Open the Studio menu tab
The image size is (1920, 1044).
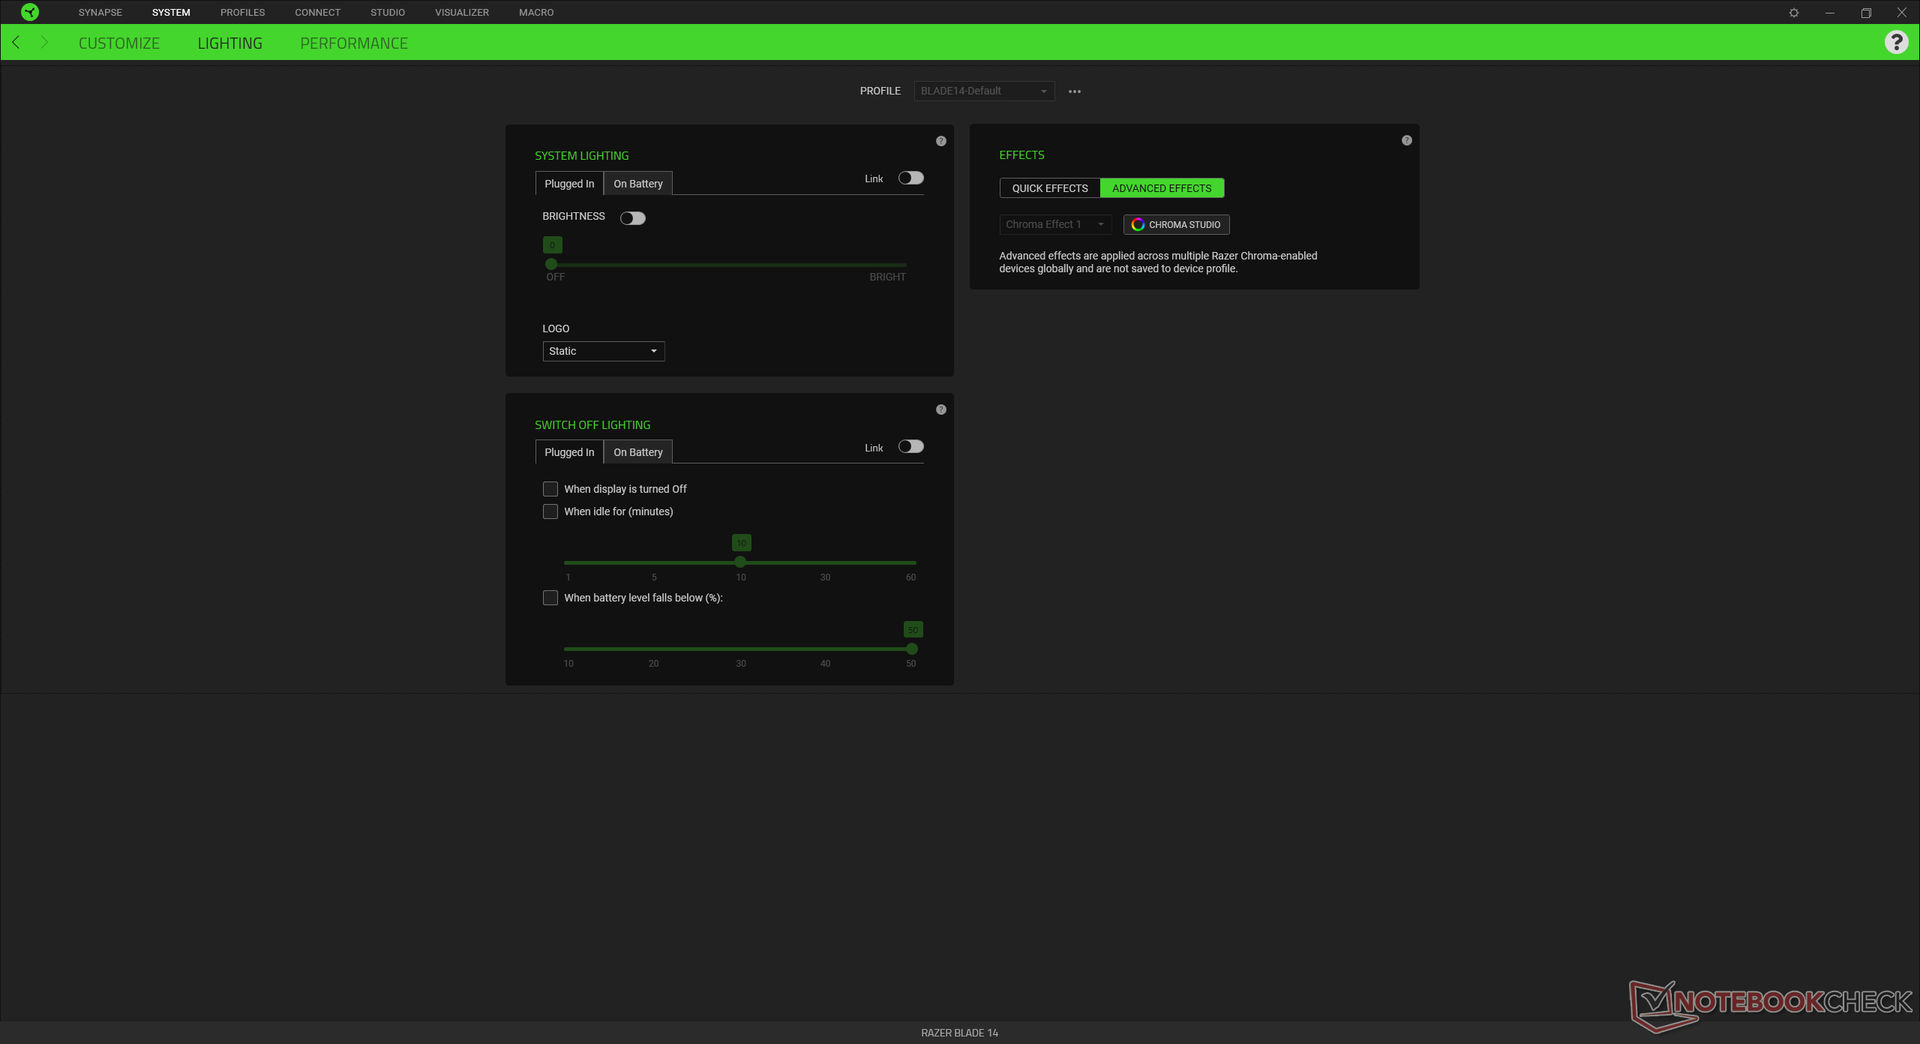(388, 13)
